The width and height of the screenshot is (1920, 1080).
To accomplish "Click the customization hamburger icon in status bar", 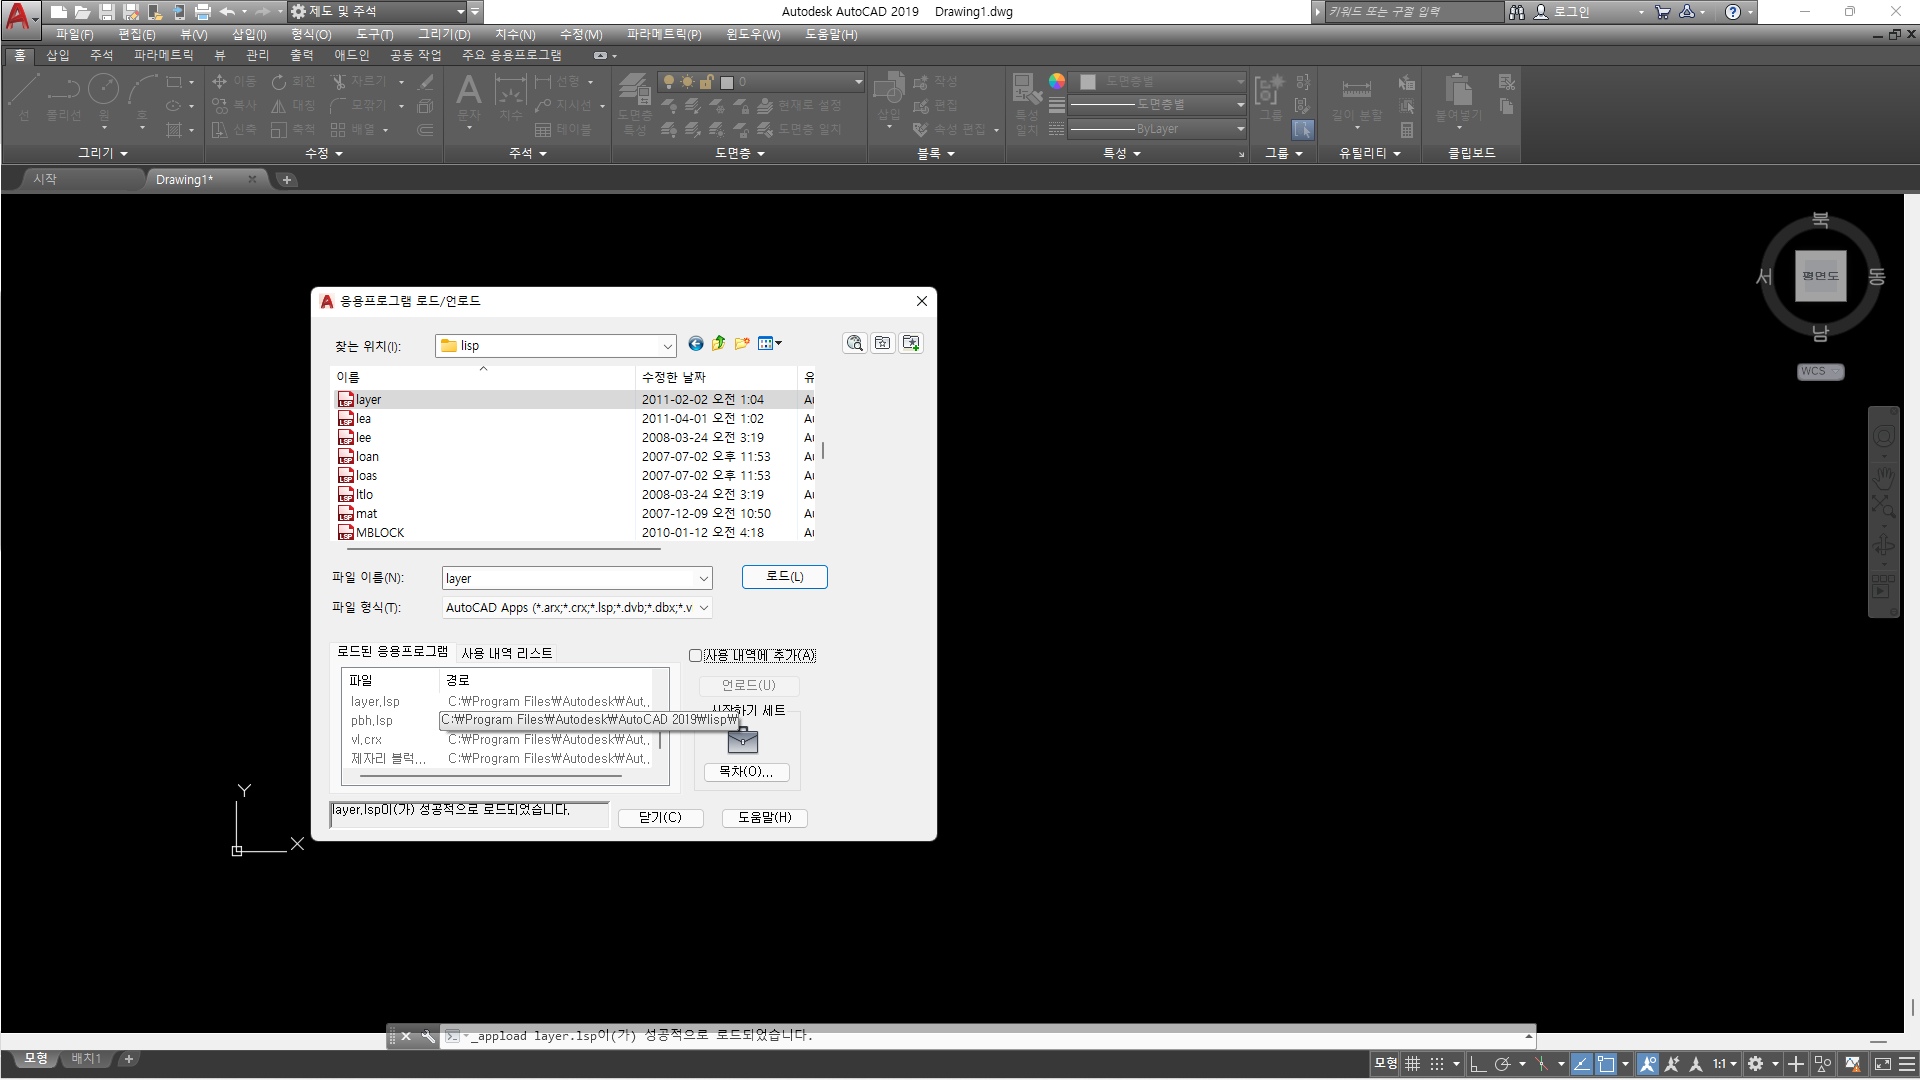I will click(x=1907, y=1064).
